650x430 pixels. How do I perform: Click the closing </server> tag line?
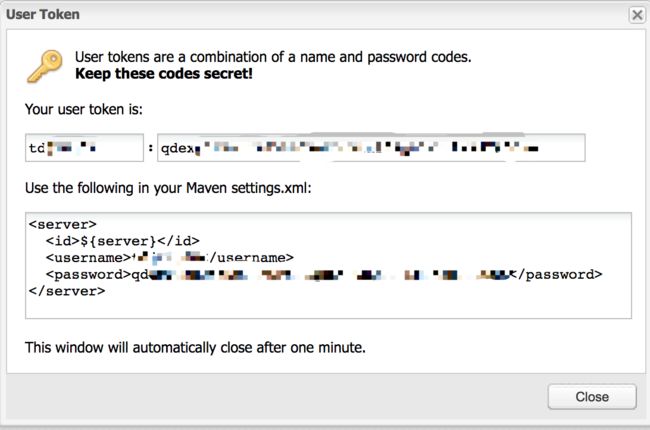click(x=67, y=291)
